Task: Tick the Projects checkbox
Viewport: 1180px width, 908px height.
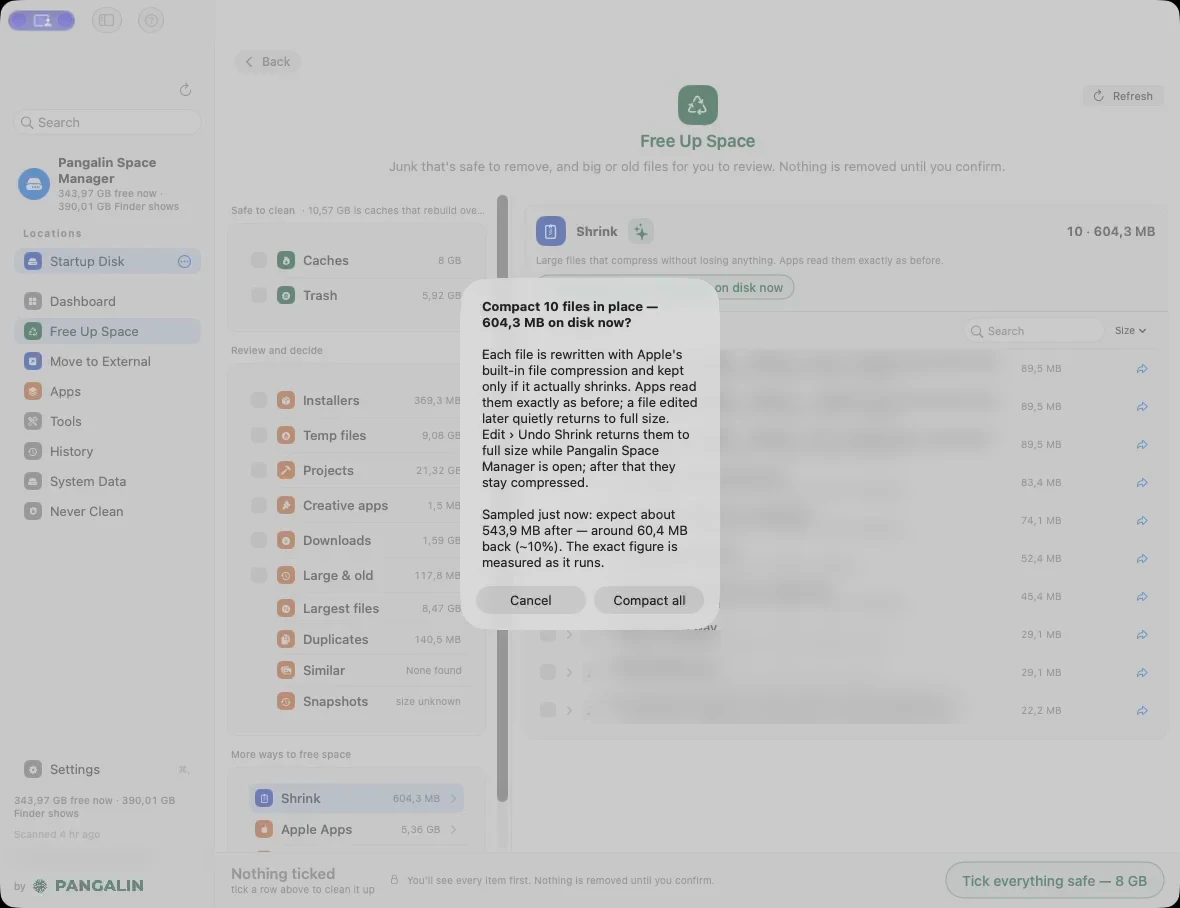Action: (259, 470)
